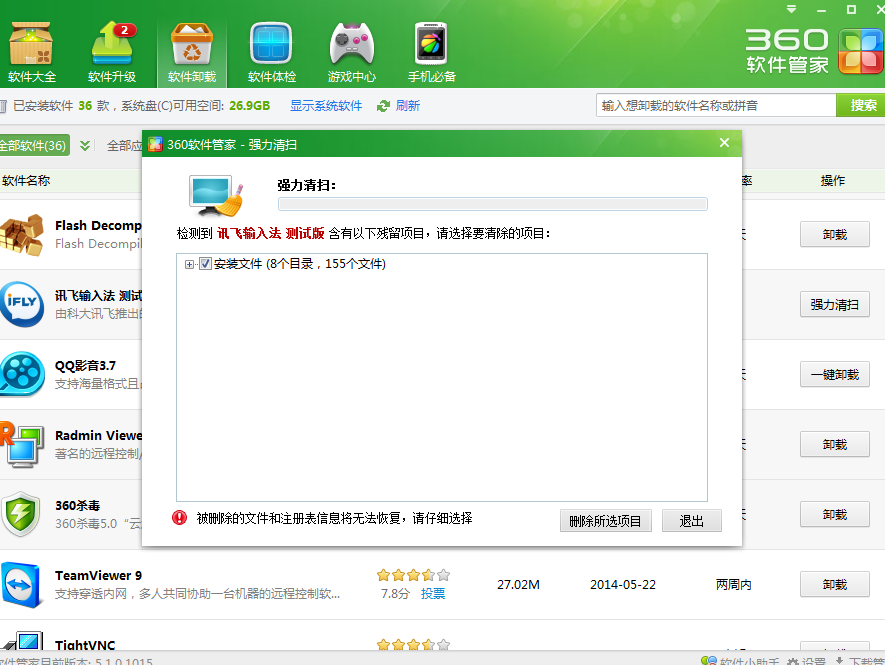The width and height of the screenshot is (885, 665).
Task: Click 卸载 button for Flash Decompiler
Action: (x=834, y=234)
